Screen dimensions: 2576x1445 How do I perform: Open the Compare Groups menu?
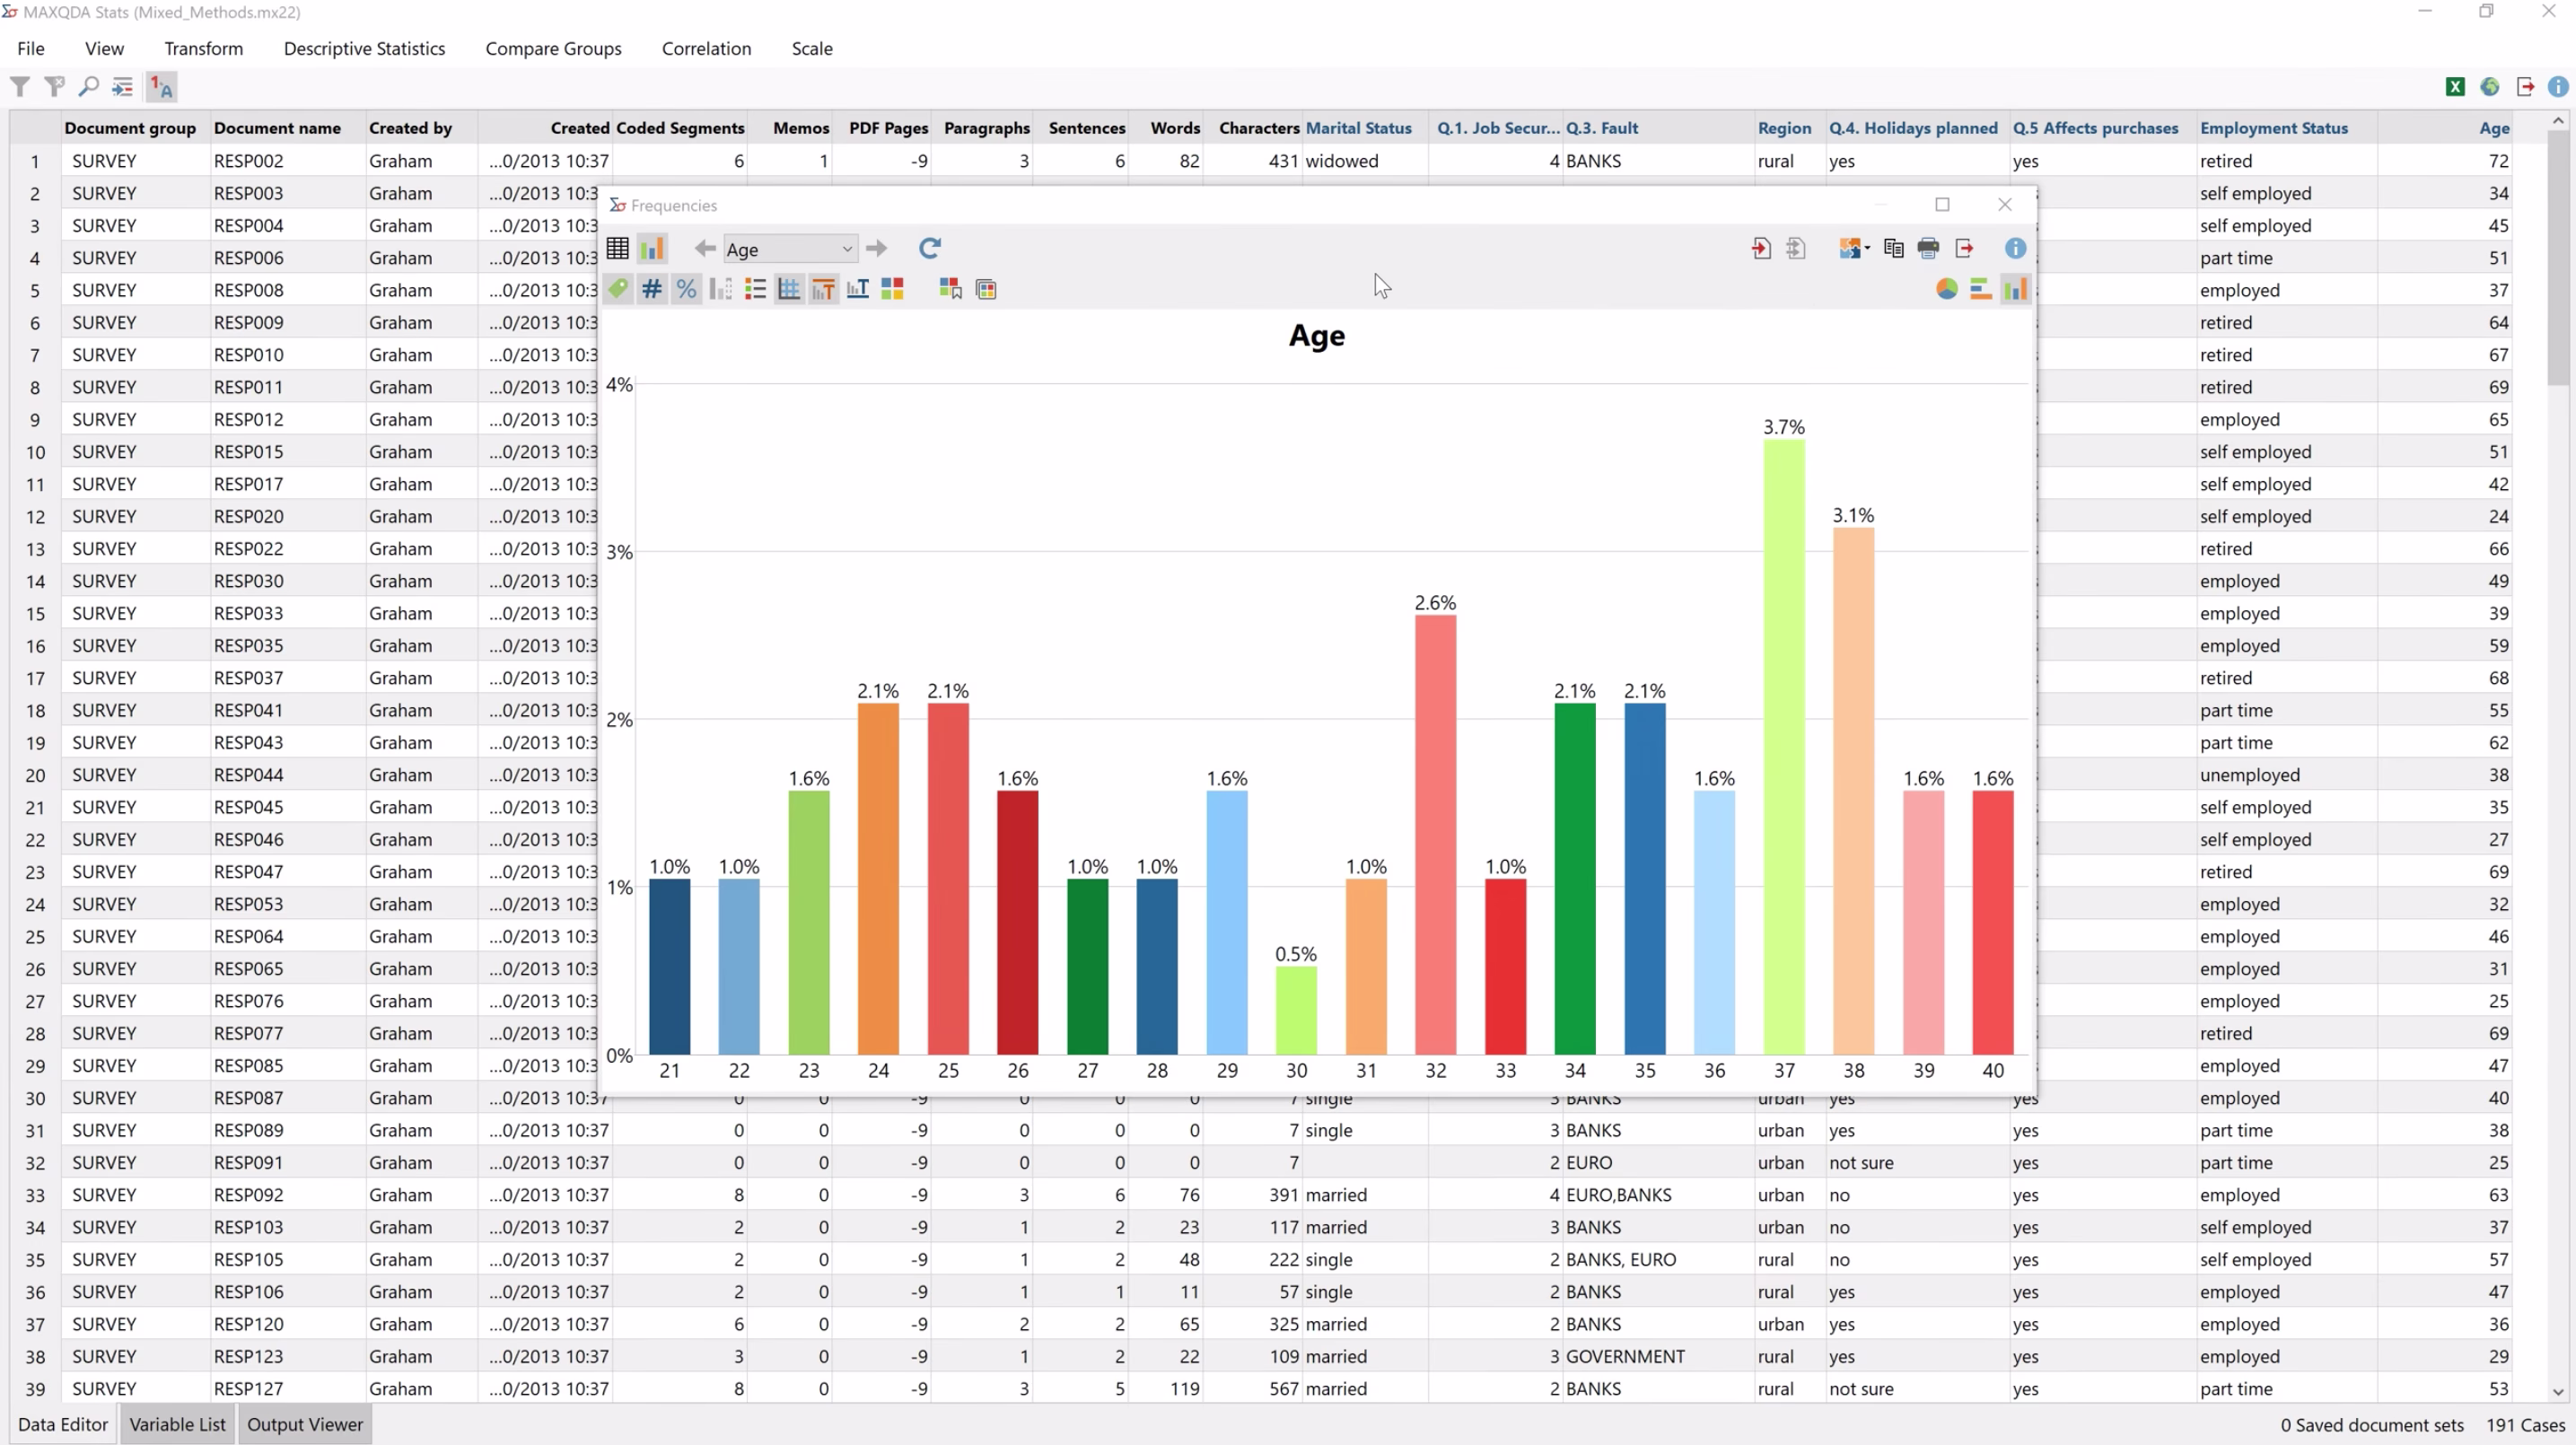553,48
